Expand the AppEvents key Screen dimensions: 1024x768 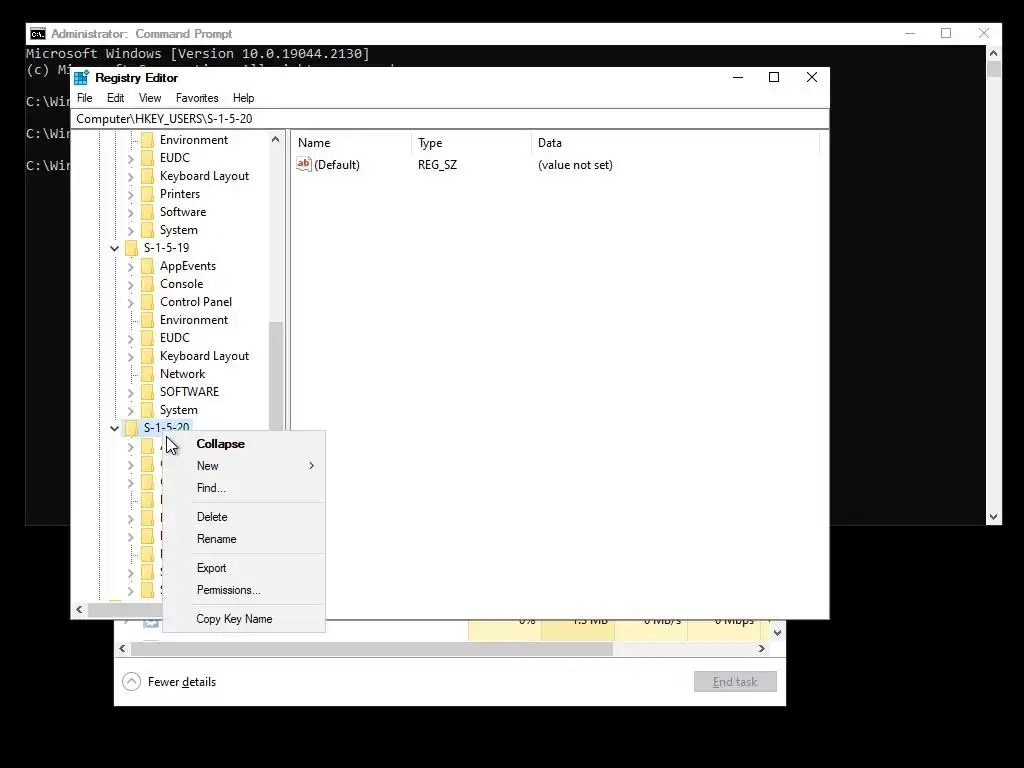click(131, 266)
